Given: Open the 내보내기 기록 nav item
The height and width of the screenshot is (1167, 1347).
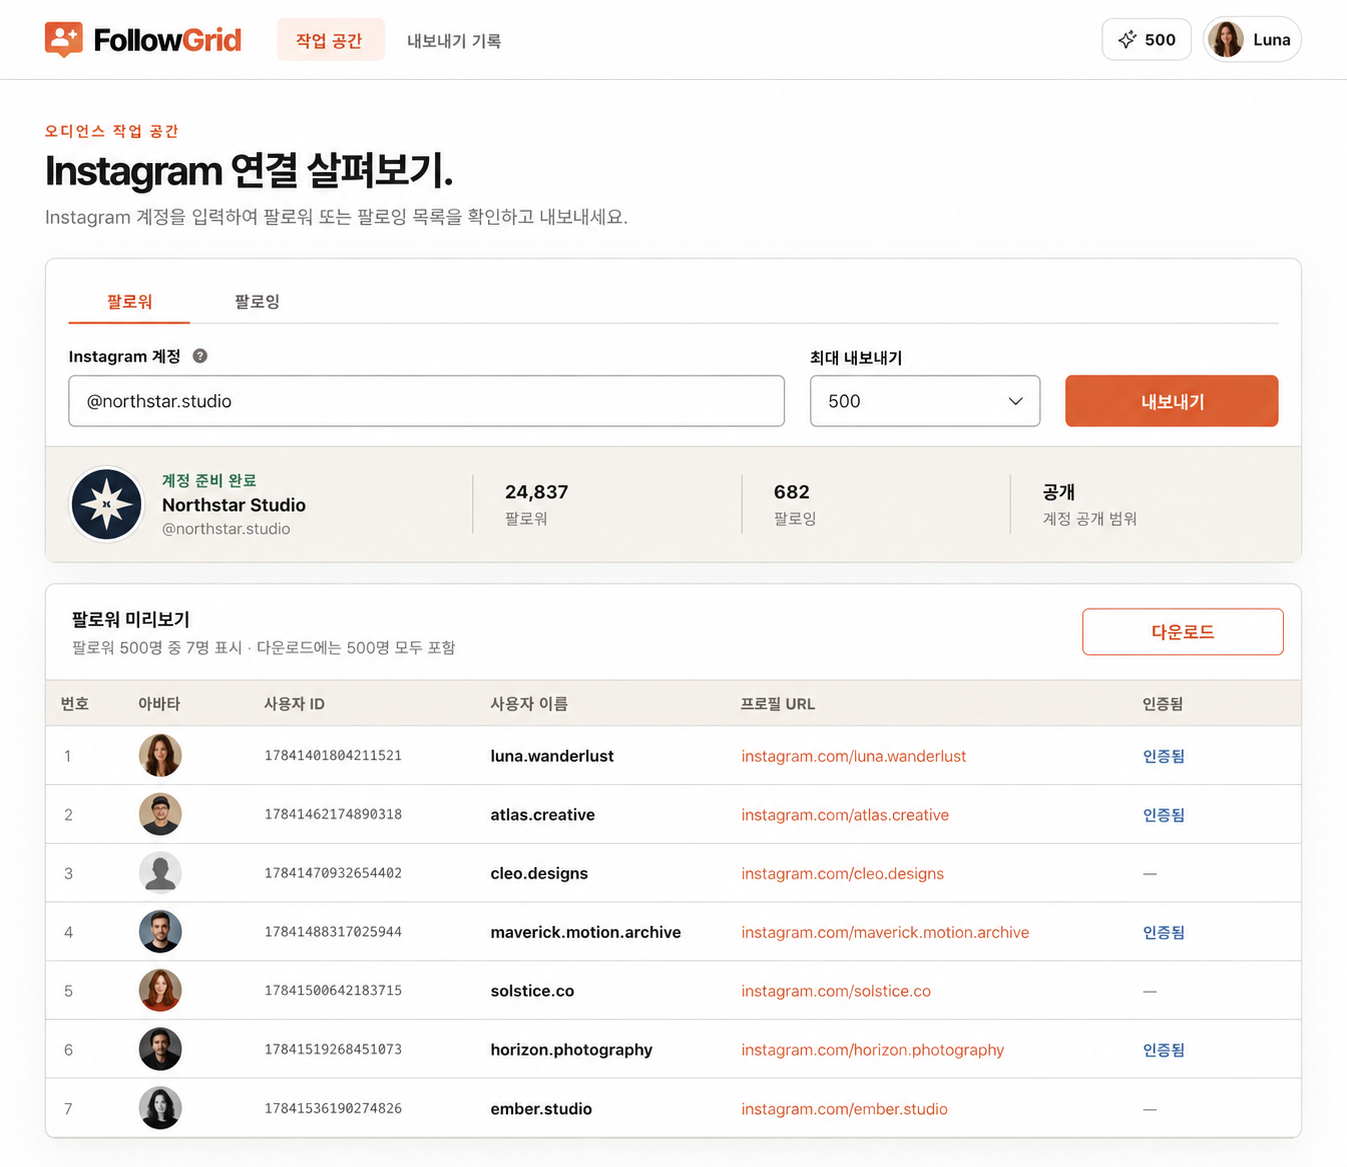Looking at the screenshot, I should pyautogui.click(x=454, y=41).
